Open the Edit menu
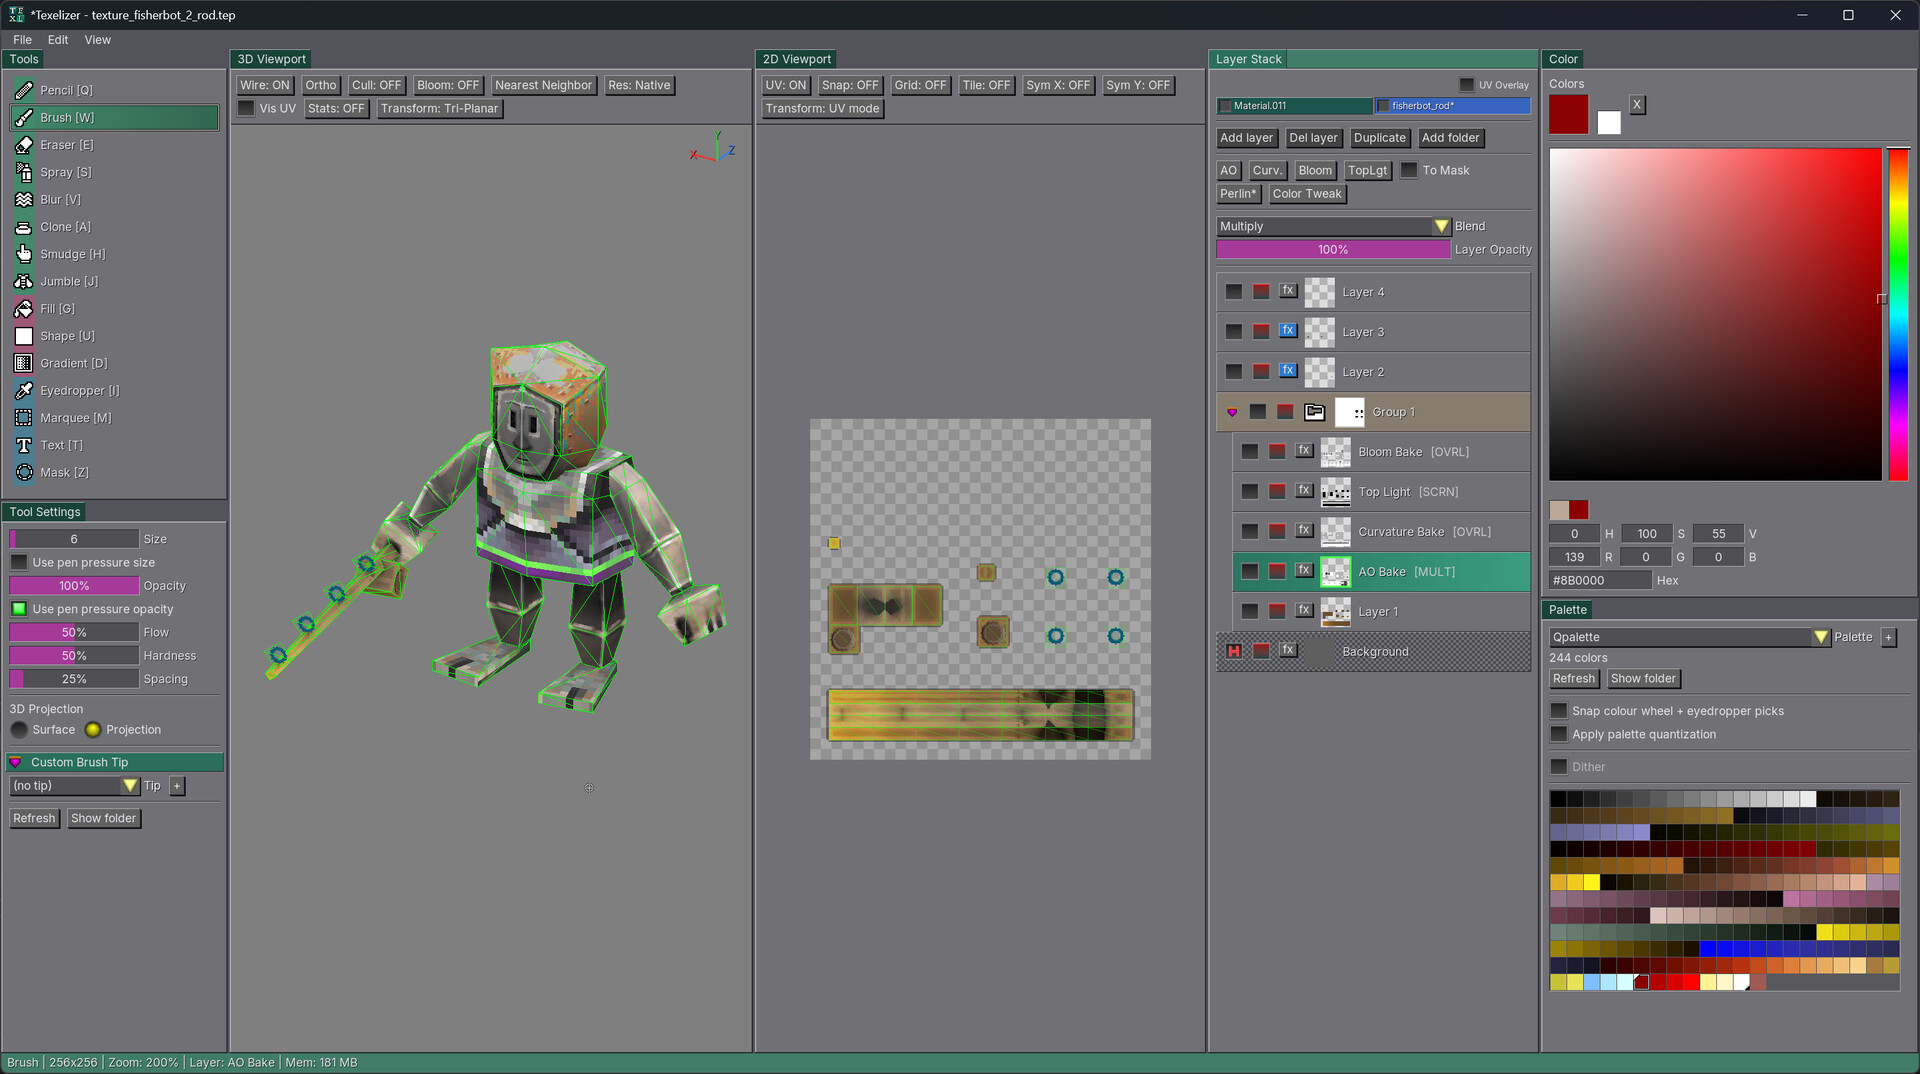This screenshot has width=1920, height=1074. point(58,40)
